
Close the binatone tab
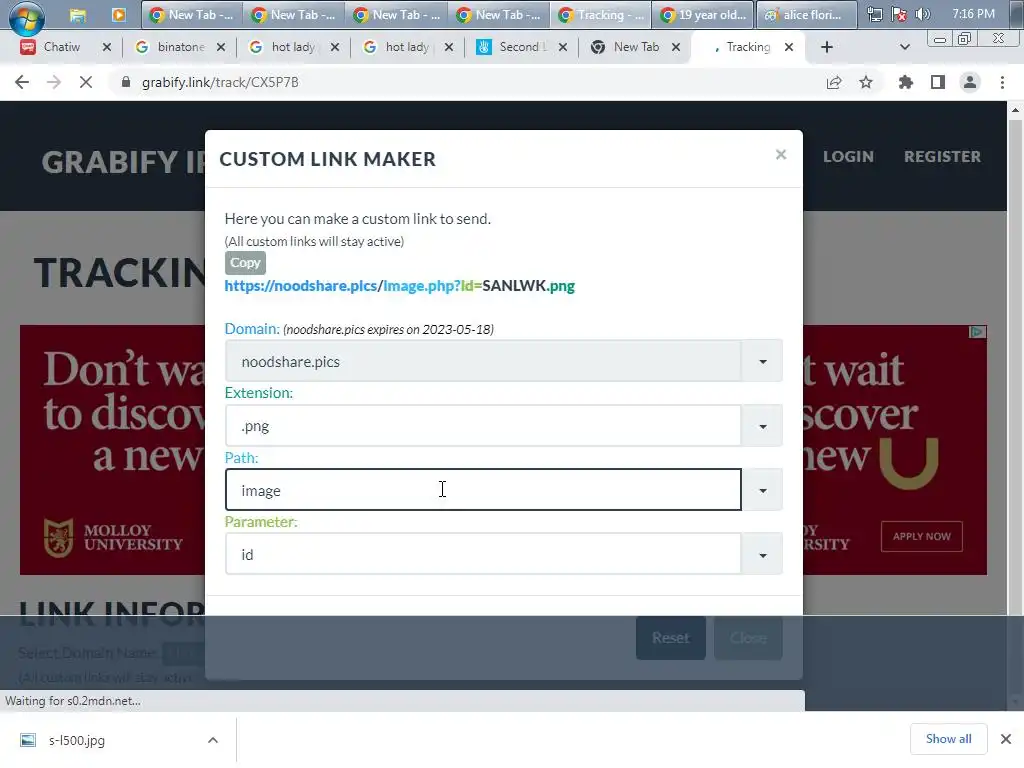(x=221, y=47)
